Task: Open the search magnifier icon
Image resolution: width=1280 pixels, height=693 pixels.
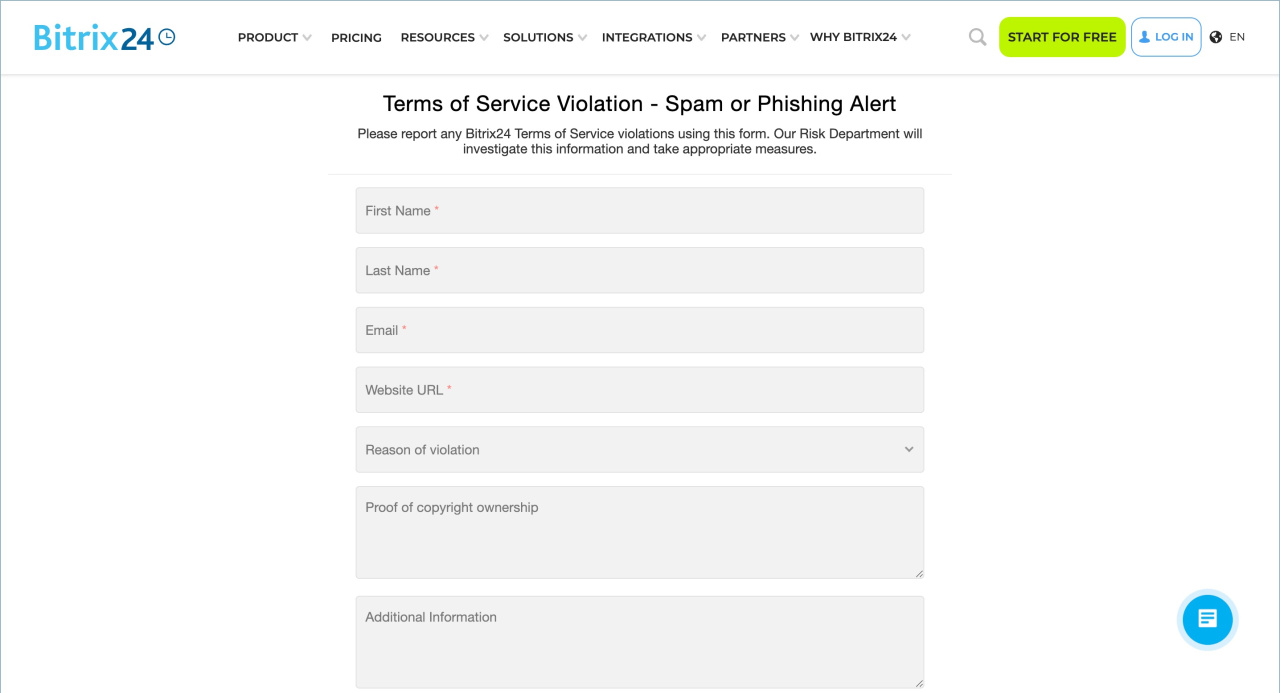Action: 977,37
